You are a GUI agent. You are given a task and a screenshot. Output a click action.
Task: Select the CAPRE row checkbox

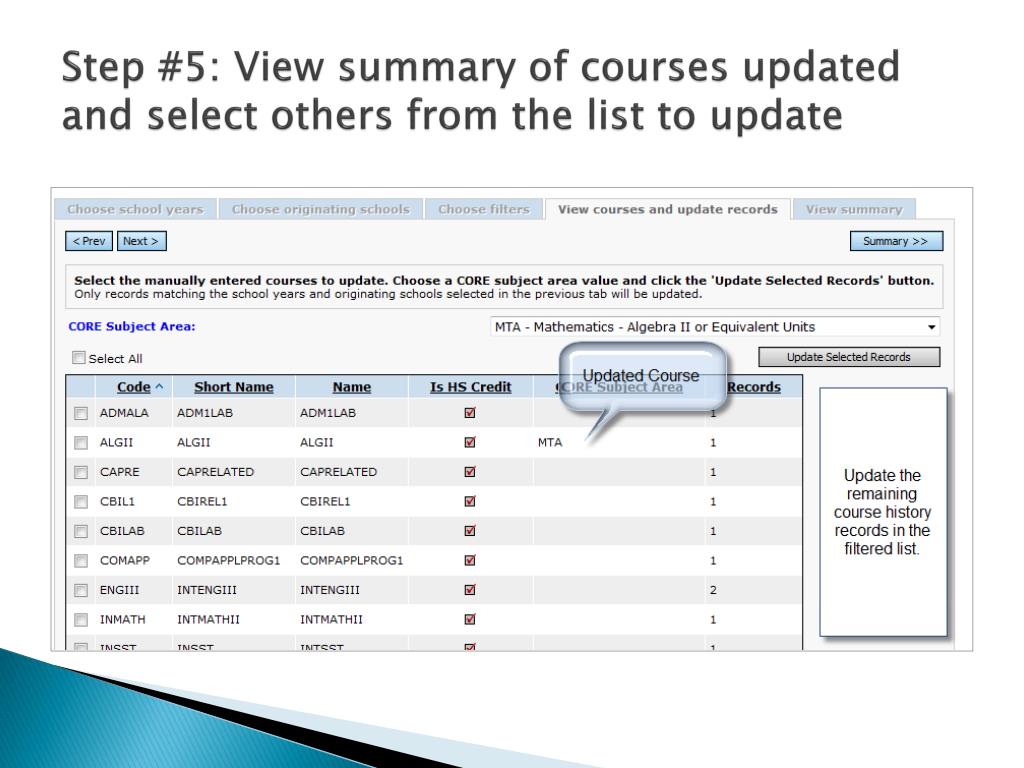coord(81,472)
